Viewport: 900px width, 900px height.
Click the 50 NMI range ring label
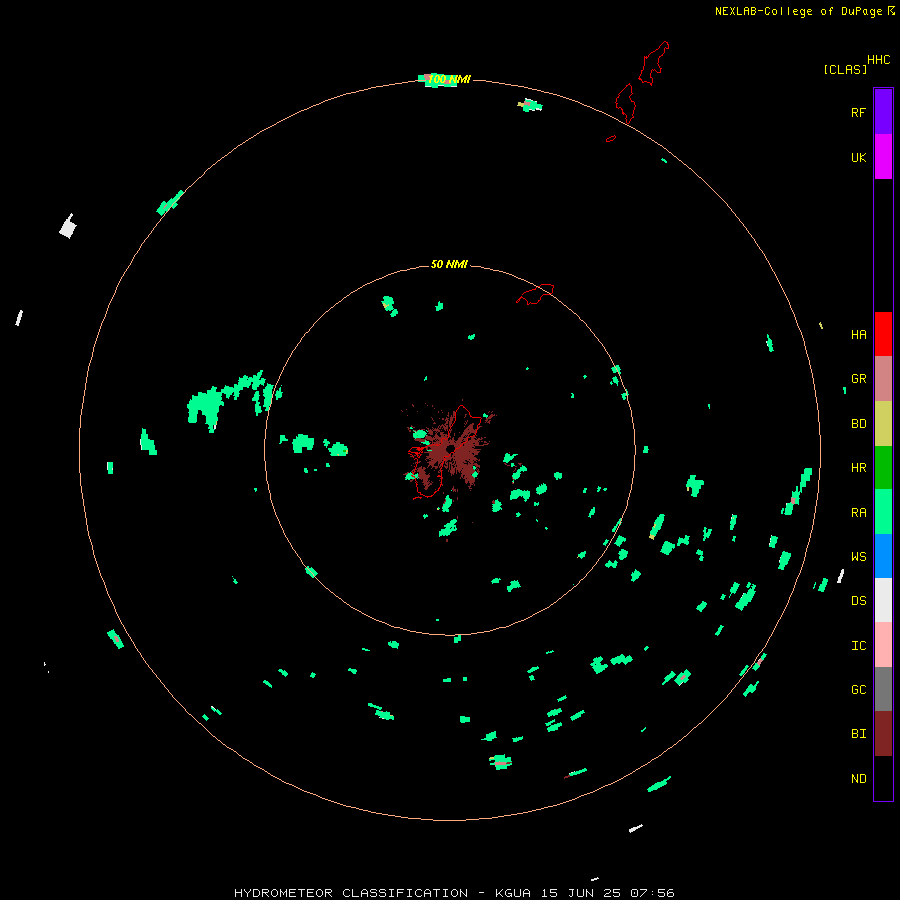449,264
